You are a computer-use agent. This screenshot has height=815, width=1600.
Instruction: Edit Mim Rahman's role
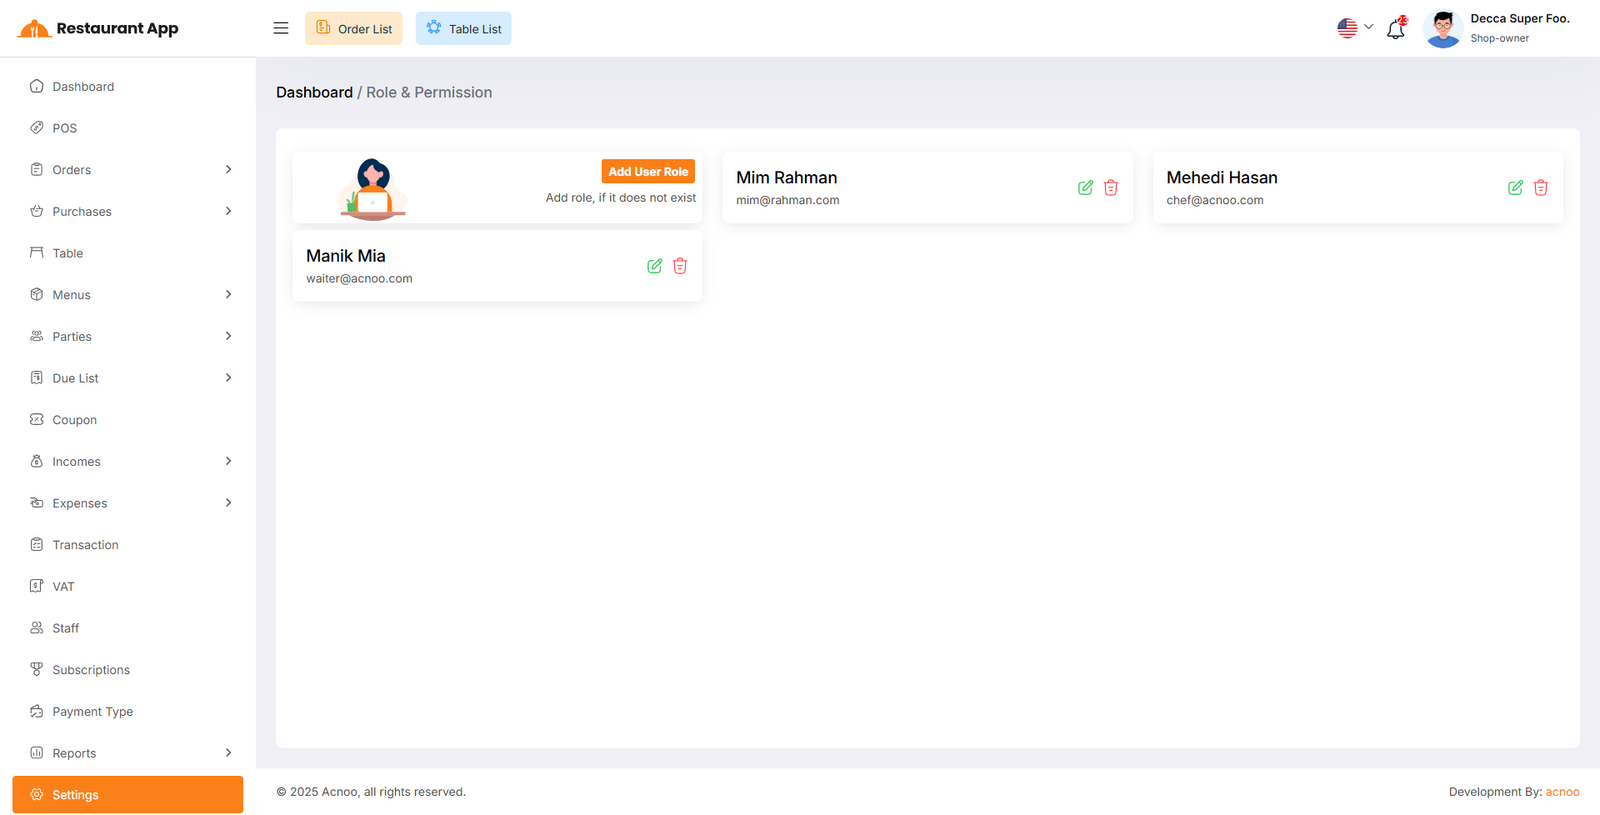coord(1085,188)
